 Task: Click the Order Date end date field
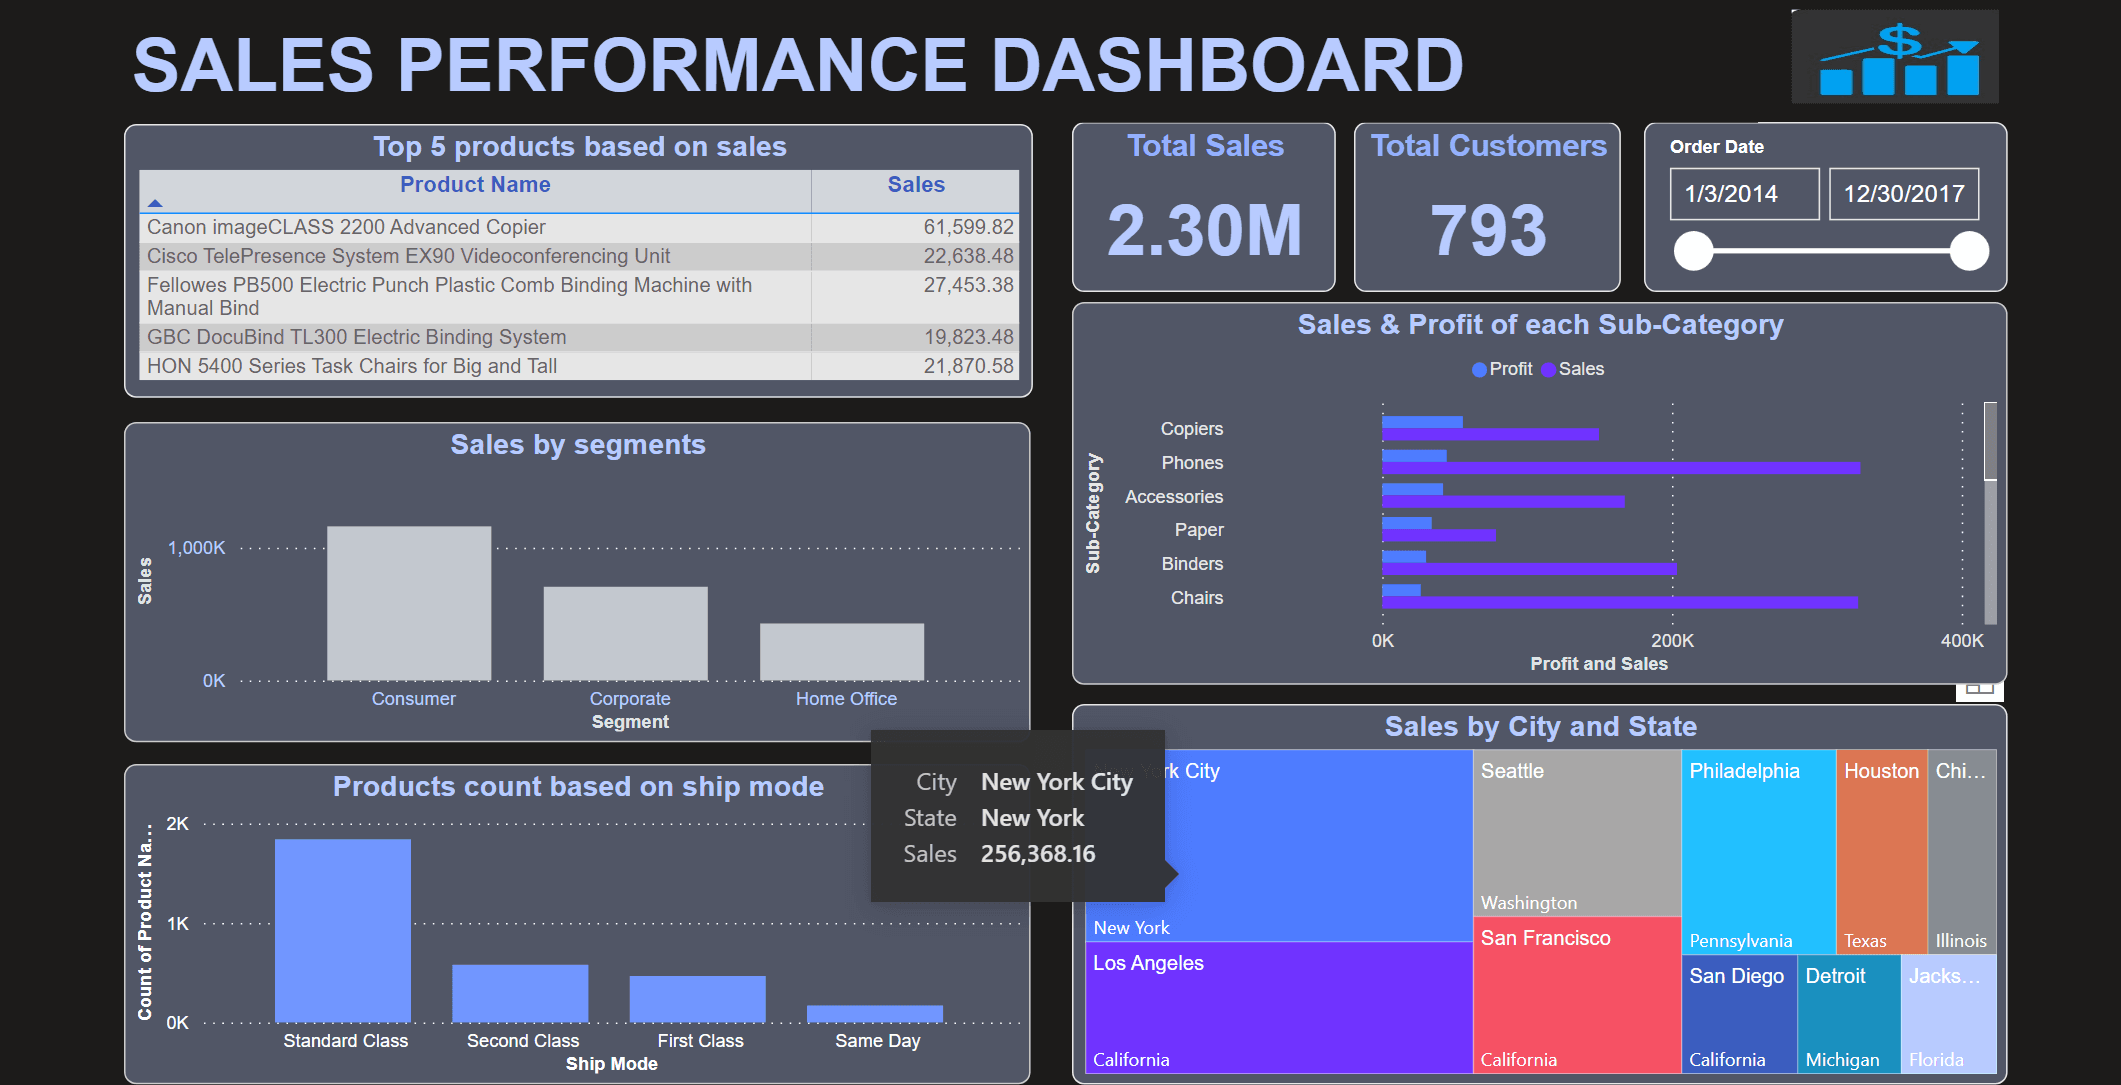coord(1903,194)
